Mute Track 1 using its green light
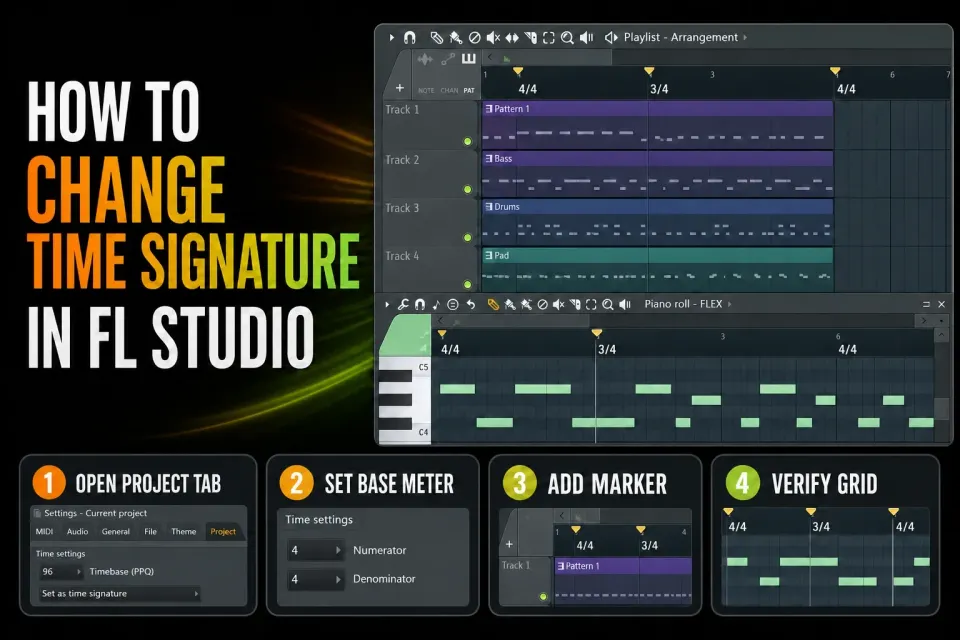Image resolution: width=960 pixels, height=640 pixels. tap(468, 141)
